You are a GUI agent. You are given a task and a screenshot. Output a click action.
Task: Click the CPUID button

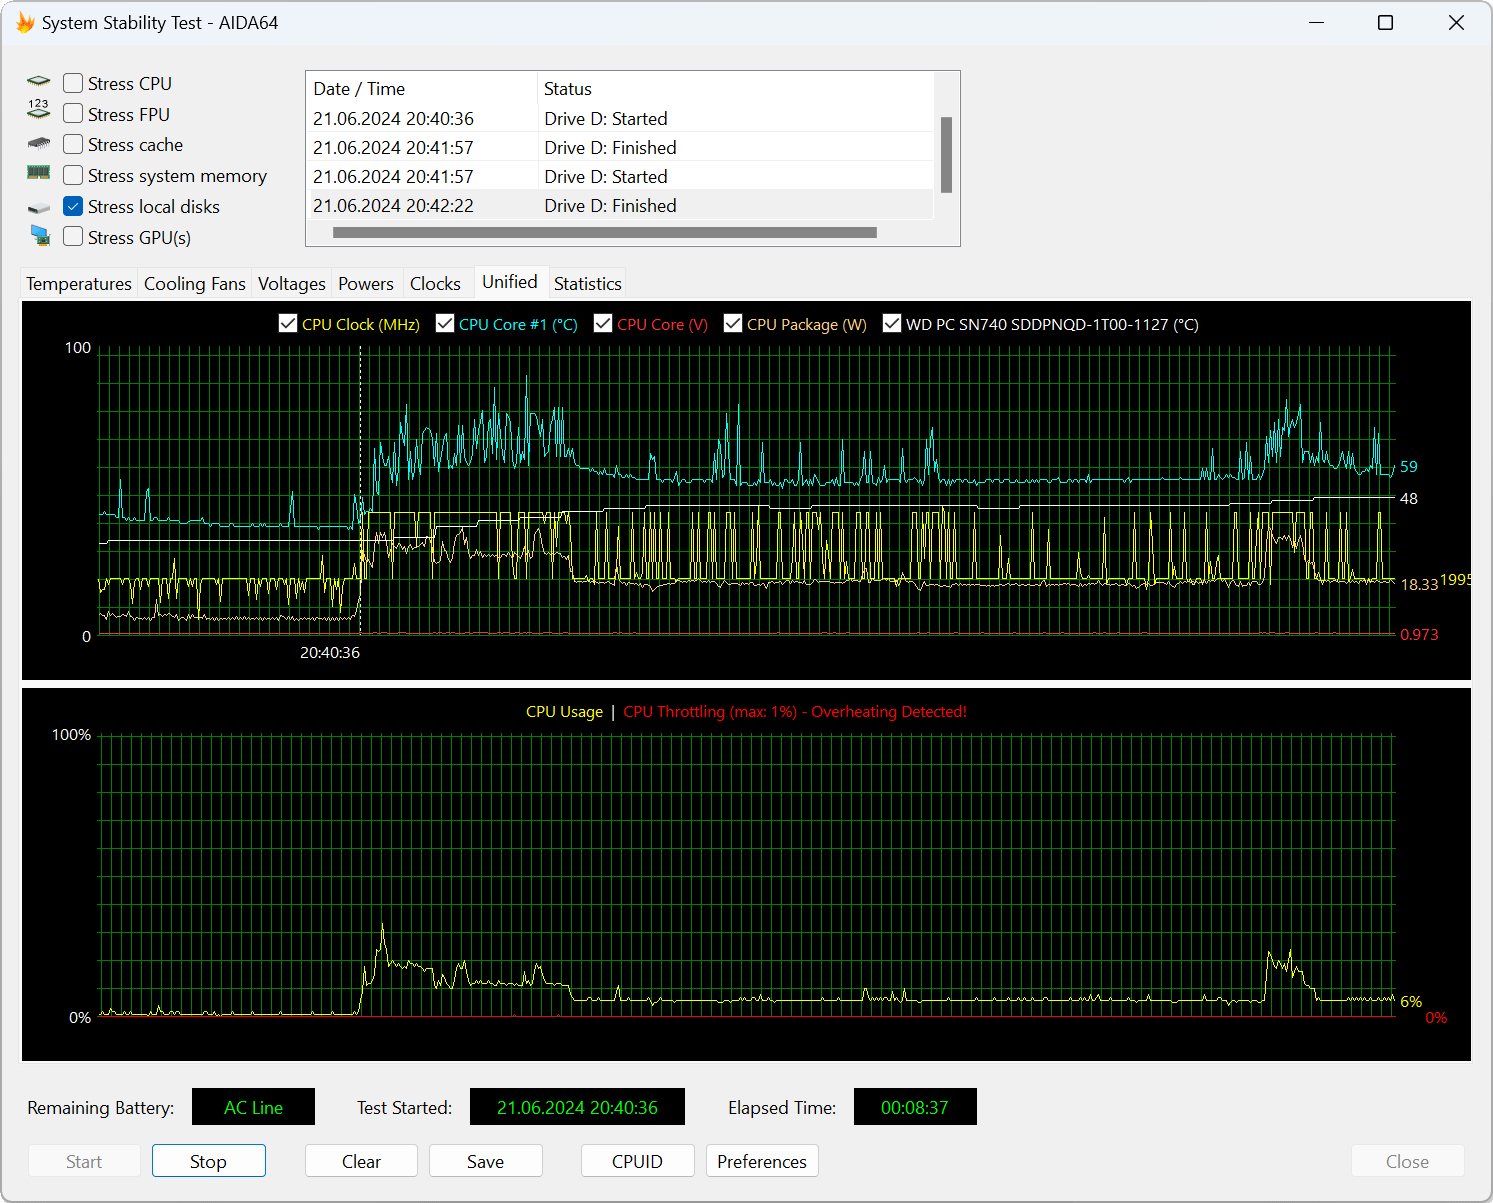637,1161
